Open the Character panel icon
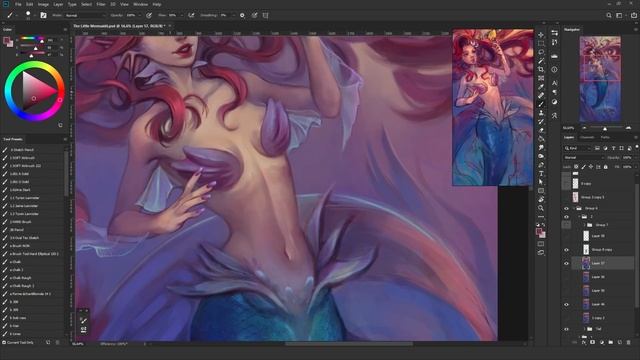 (554, 83)
